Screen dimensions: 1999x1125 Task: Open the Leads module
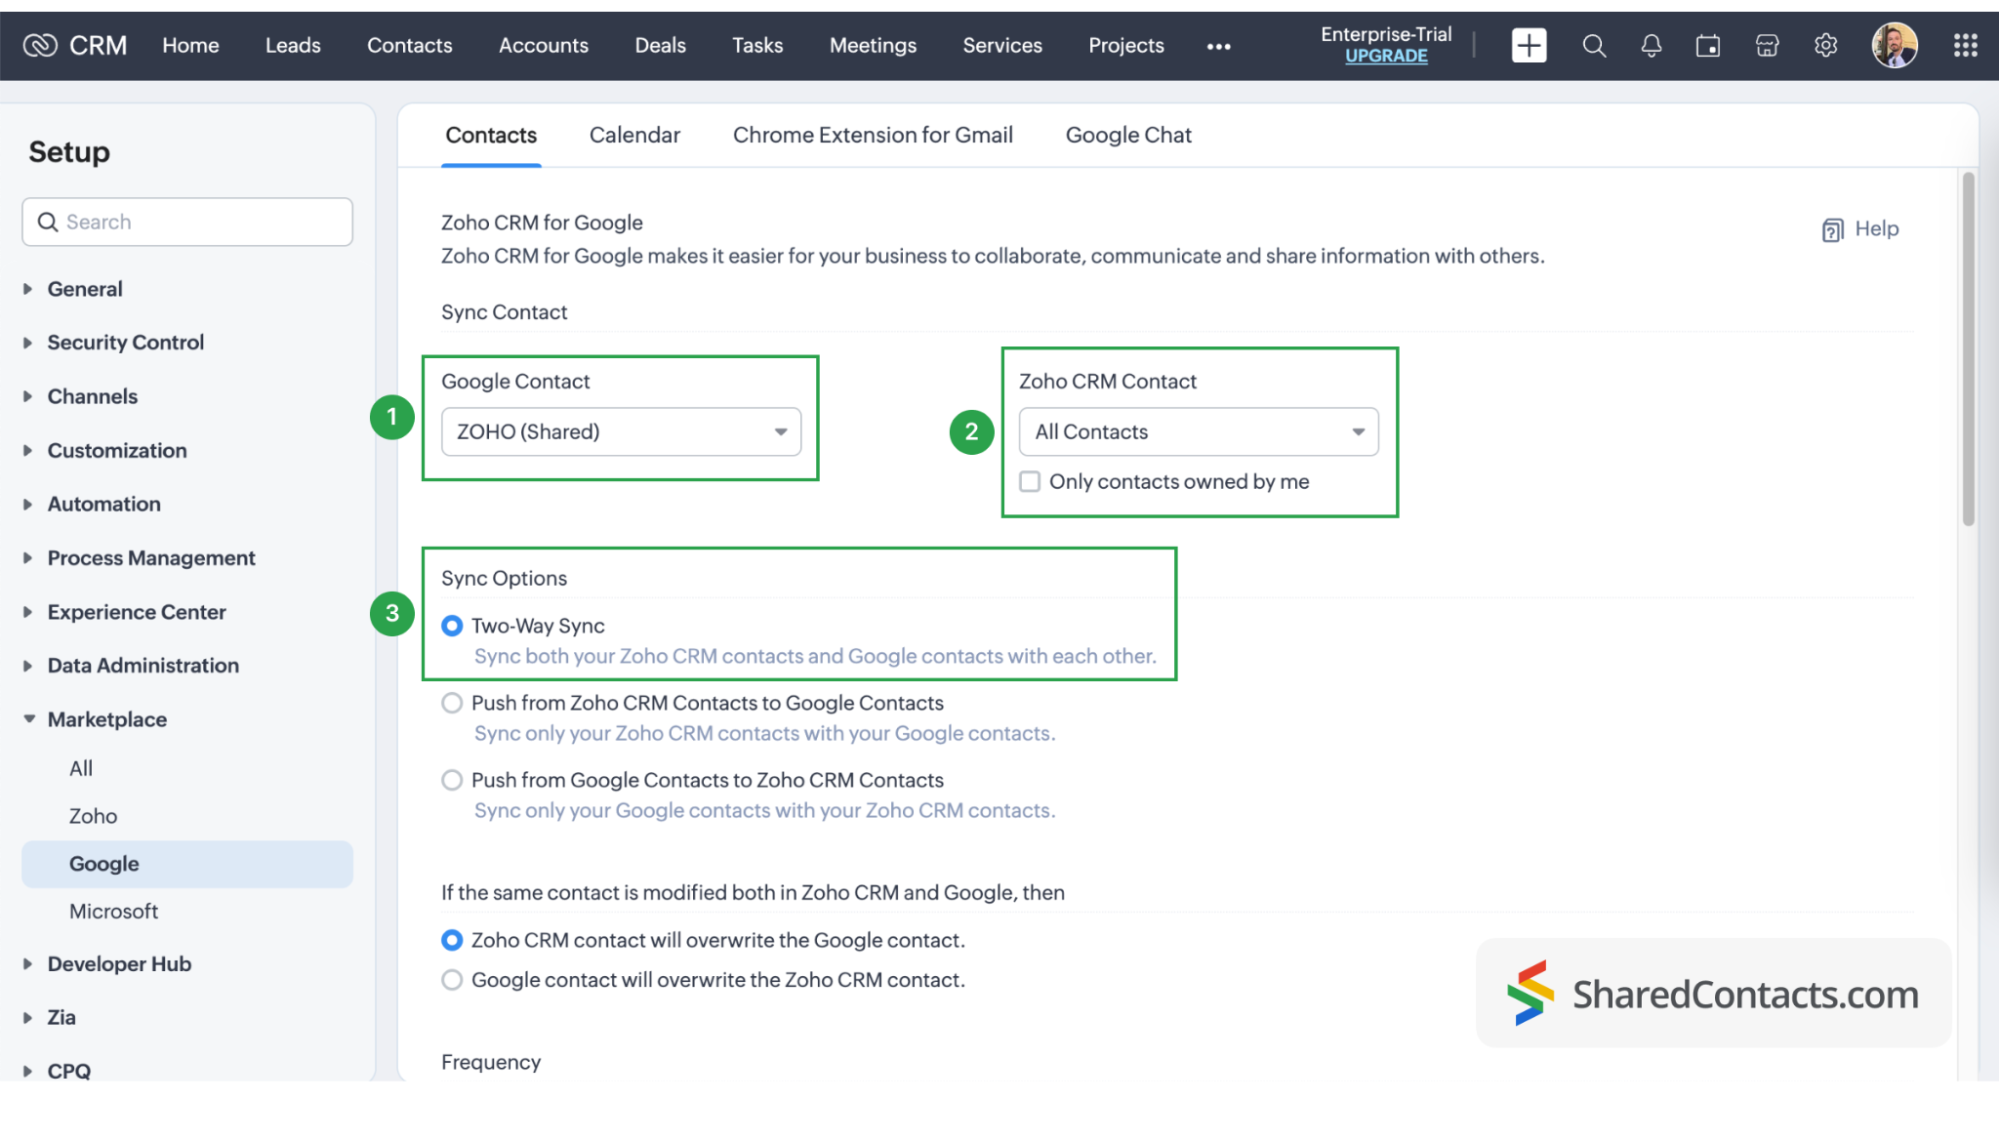[293, 45]
